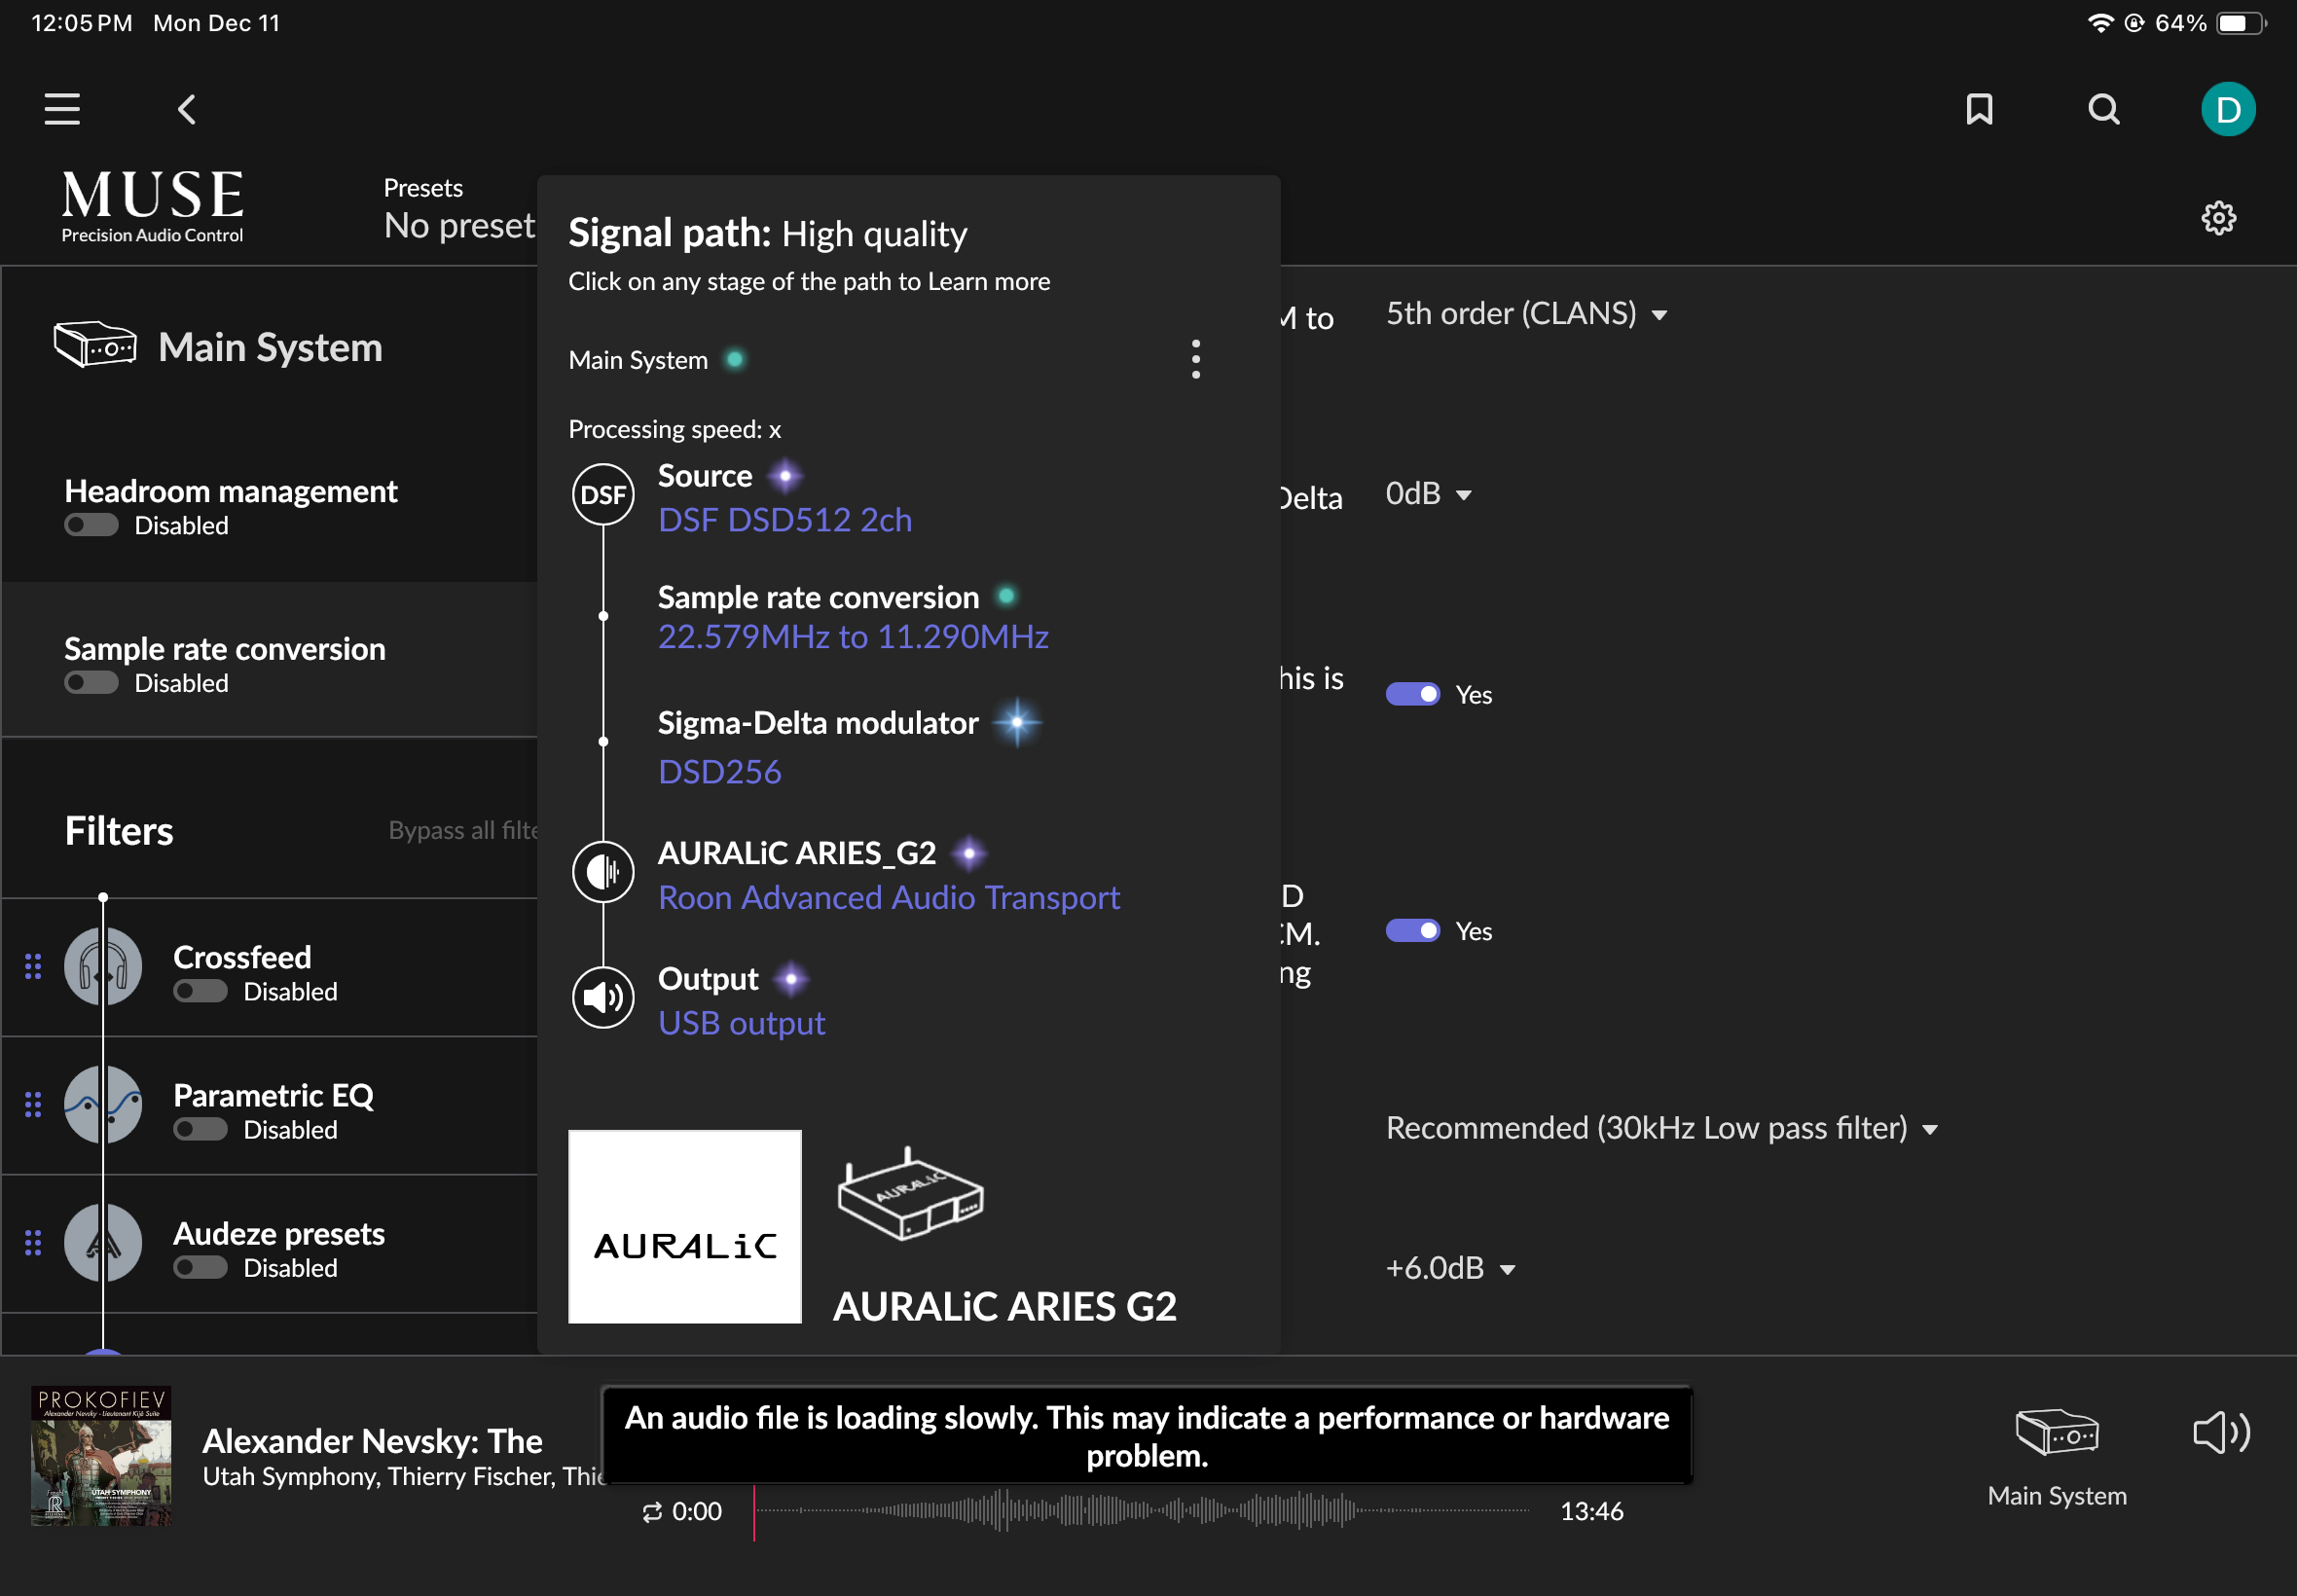
Task: Open the Prokofiev album cover thumbnail
Action: point(101,1455)
